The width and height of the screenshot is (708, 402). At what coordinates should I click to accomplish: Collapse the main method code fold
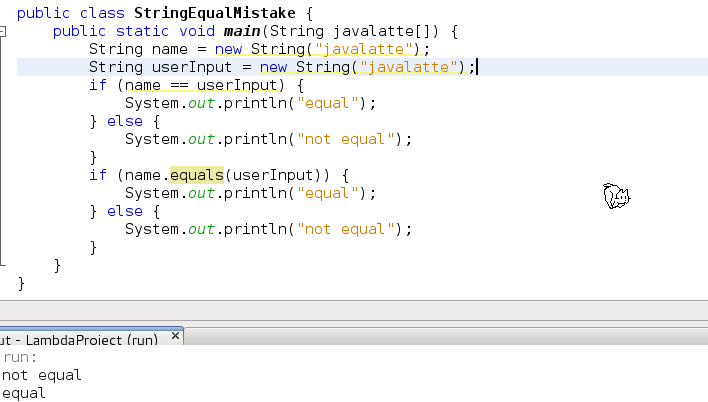point(2,32)
